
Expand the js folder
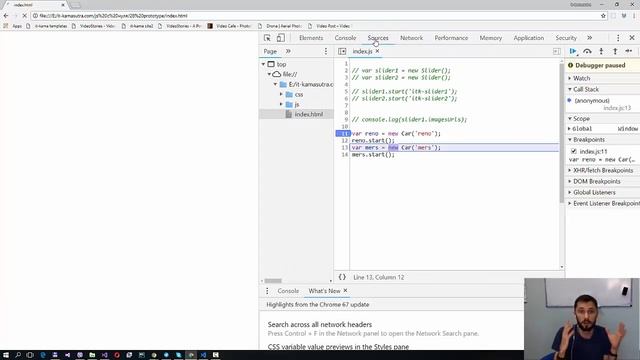(x=281, y=104)
